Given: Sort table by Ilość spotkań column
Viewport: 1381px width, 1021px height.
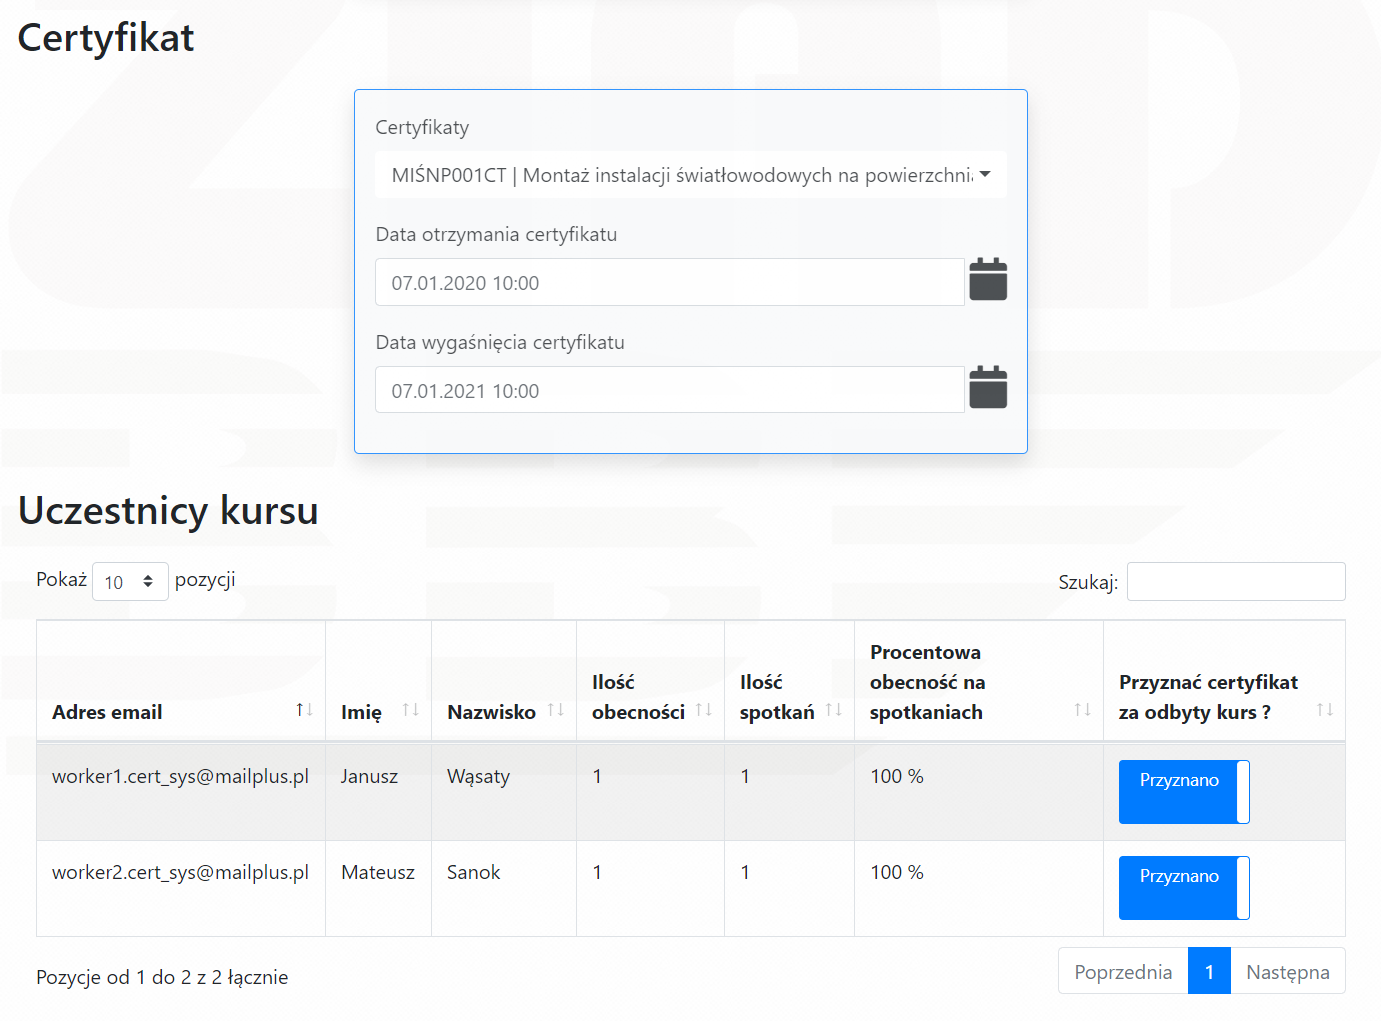Looking at the screenshot, I should pyautogui.click(x=789, y=681).
